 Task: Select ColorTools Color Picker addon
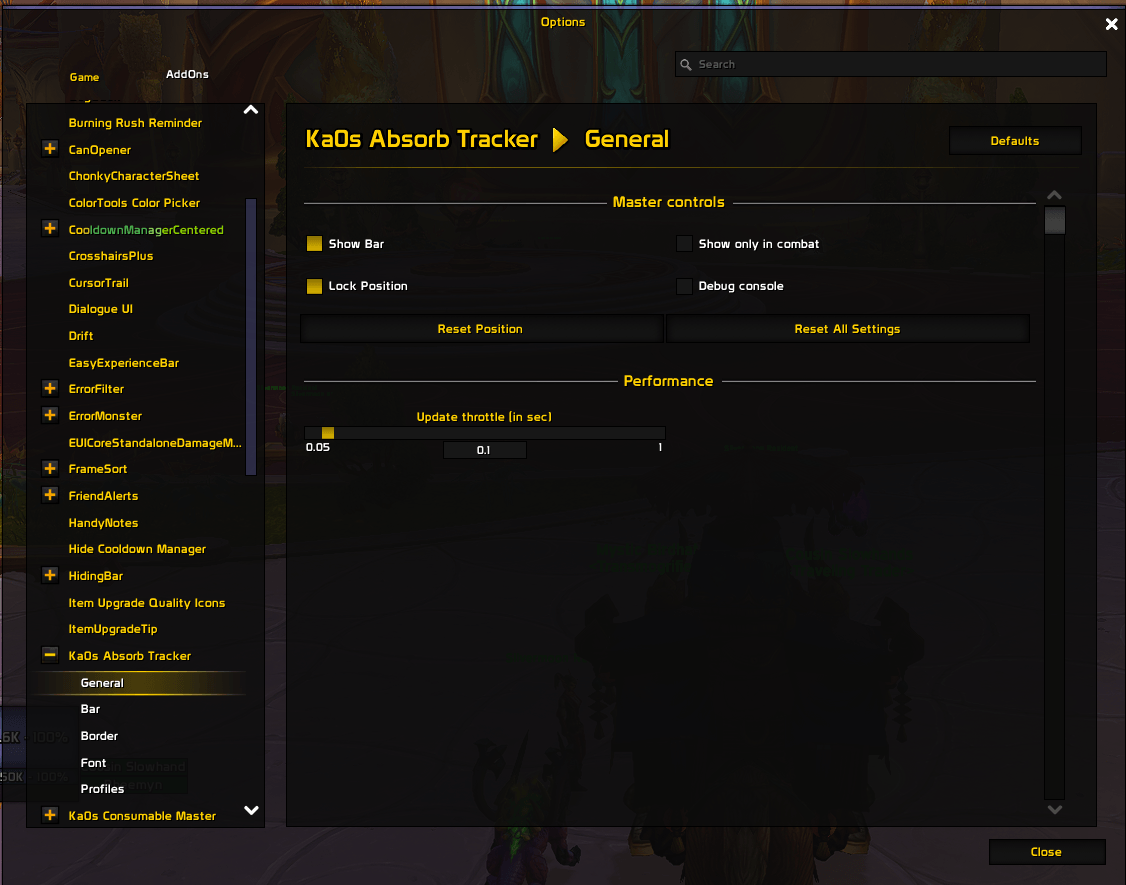(x=134, y=203)
